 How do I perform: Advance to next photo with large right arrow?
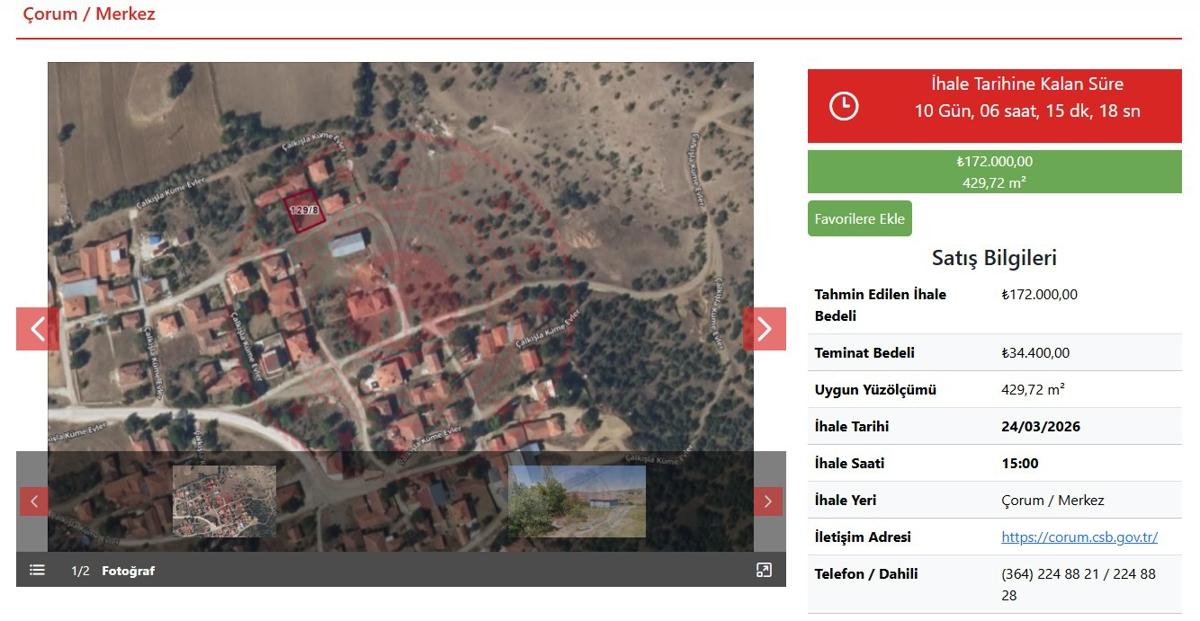click(x=764, y=329)
